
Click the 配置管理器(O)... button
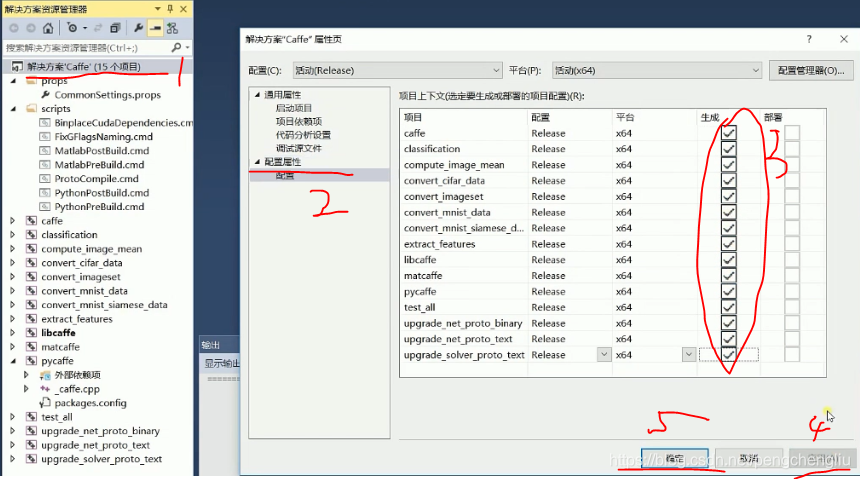pyautogui.click(x=811, y=70)
